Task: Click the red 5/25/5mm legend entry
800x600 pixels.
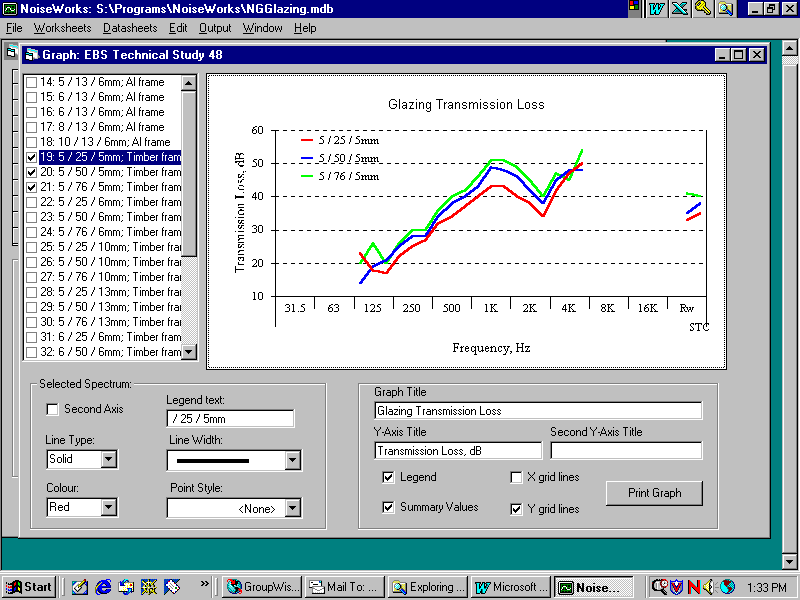Action: click(x=340, y=140)
